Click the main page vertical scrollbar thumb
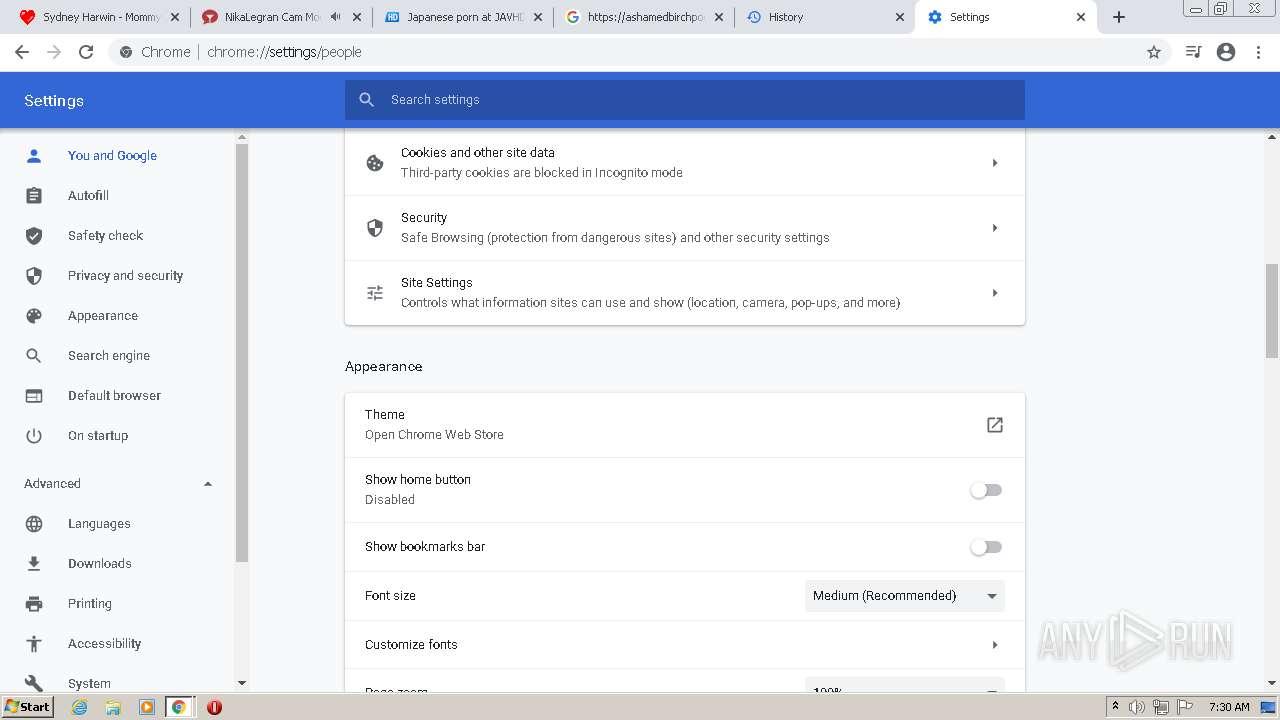Screen dimensions: 1280x720 [x=1272, y=310]
